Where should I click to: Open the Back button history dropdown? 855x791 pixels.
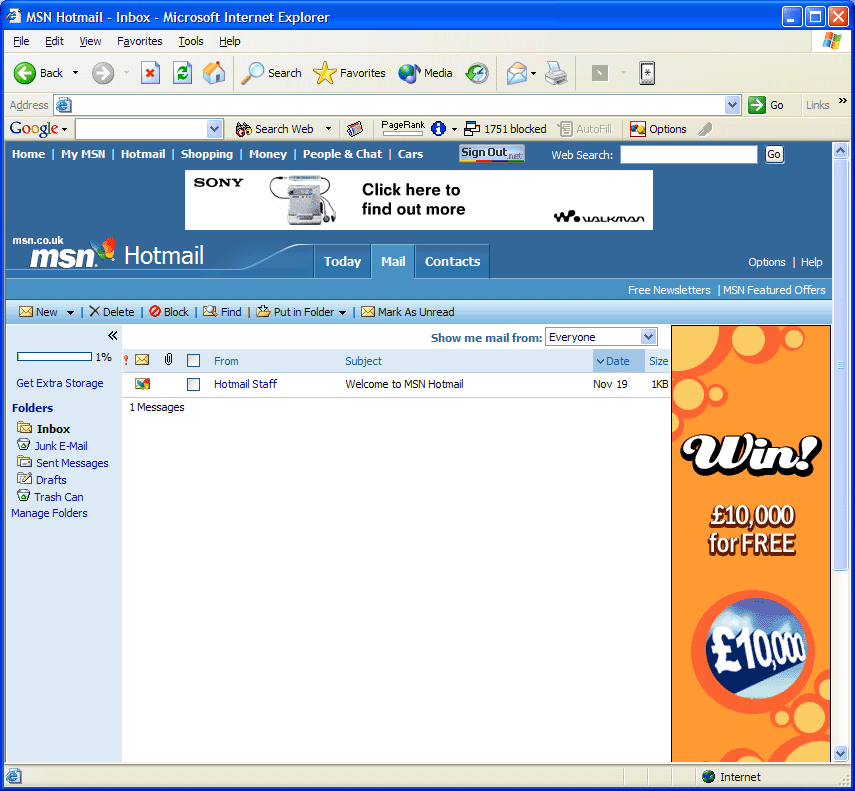point(75,73)
